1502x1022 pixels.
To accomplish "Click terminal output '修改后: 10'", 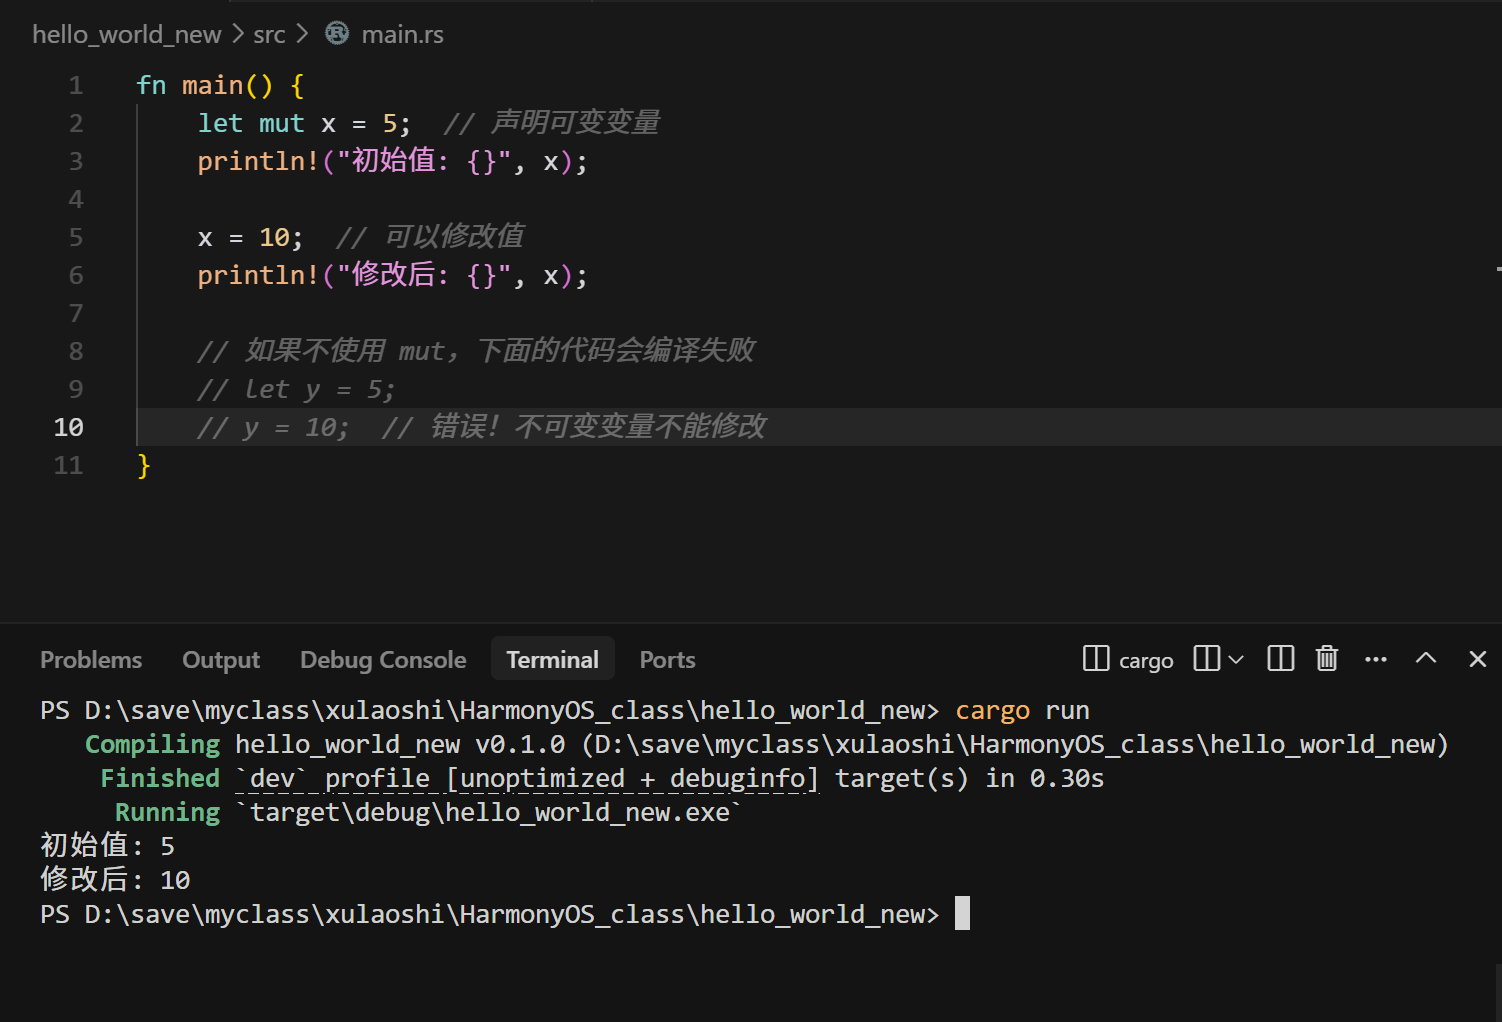I will (115, 880).
